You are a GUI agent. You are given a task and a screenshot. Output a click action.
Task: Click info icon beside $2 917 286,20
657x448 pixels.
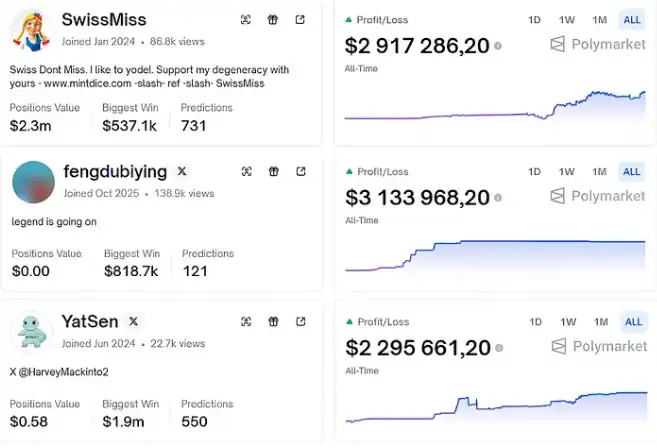click(498, 46)
